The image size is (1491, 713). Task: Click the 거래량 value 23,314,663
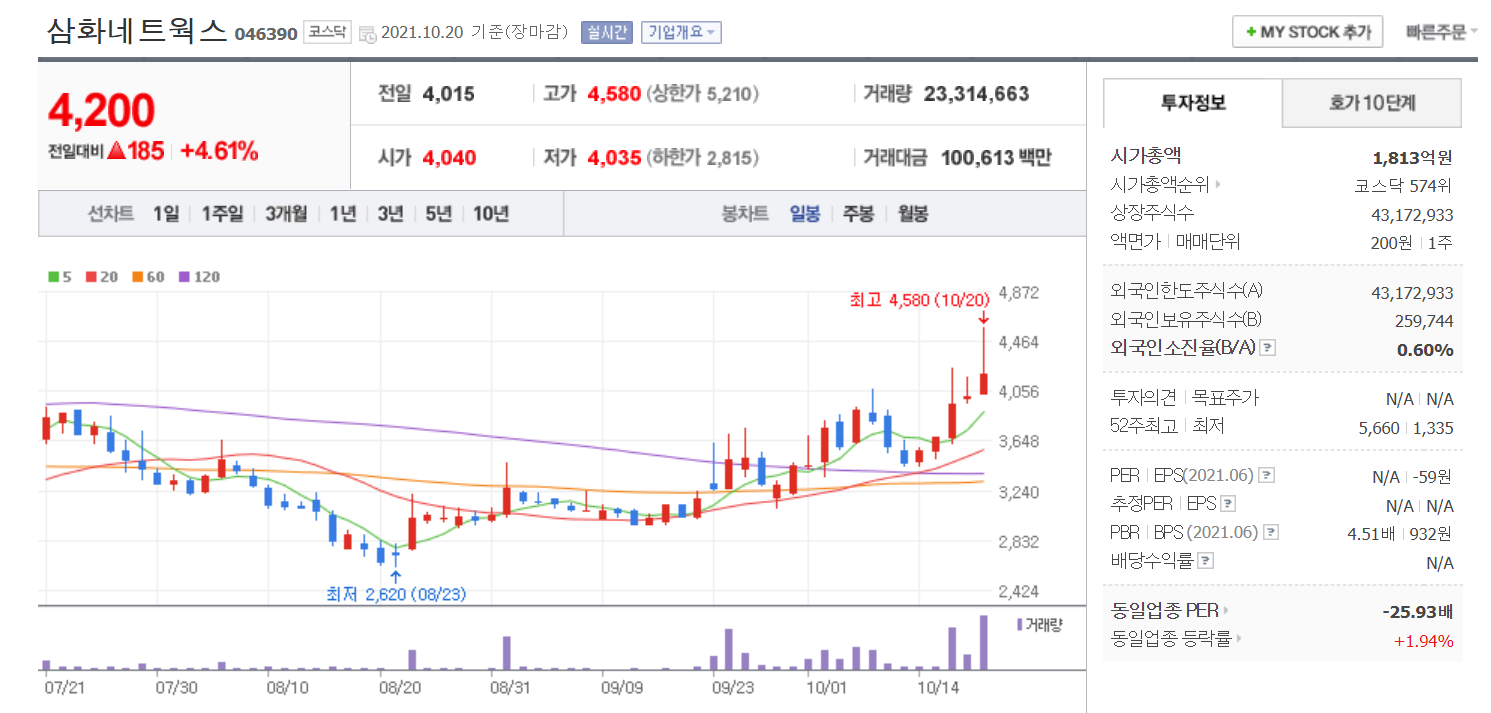click(976, 94)
